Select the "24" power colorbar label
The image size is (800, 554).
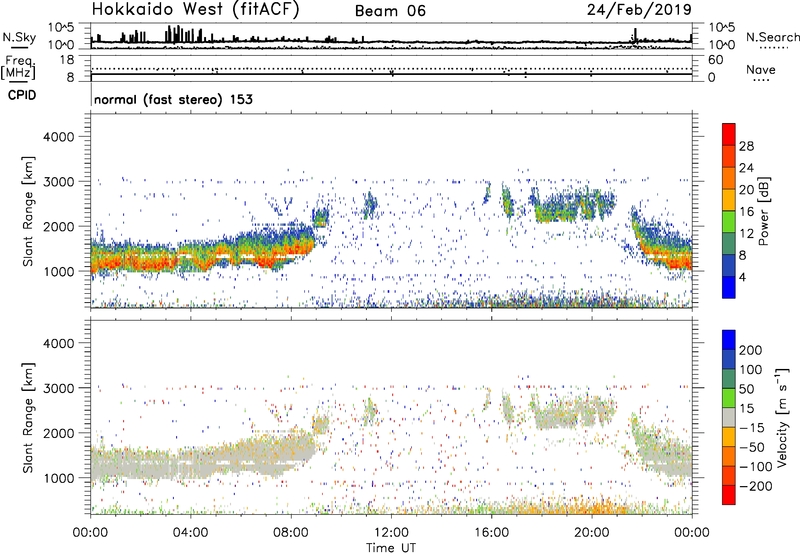point(746,168)
